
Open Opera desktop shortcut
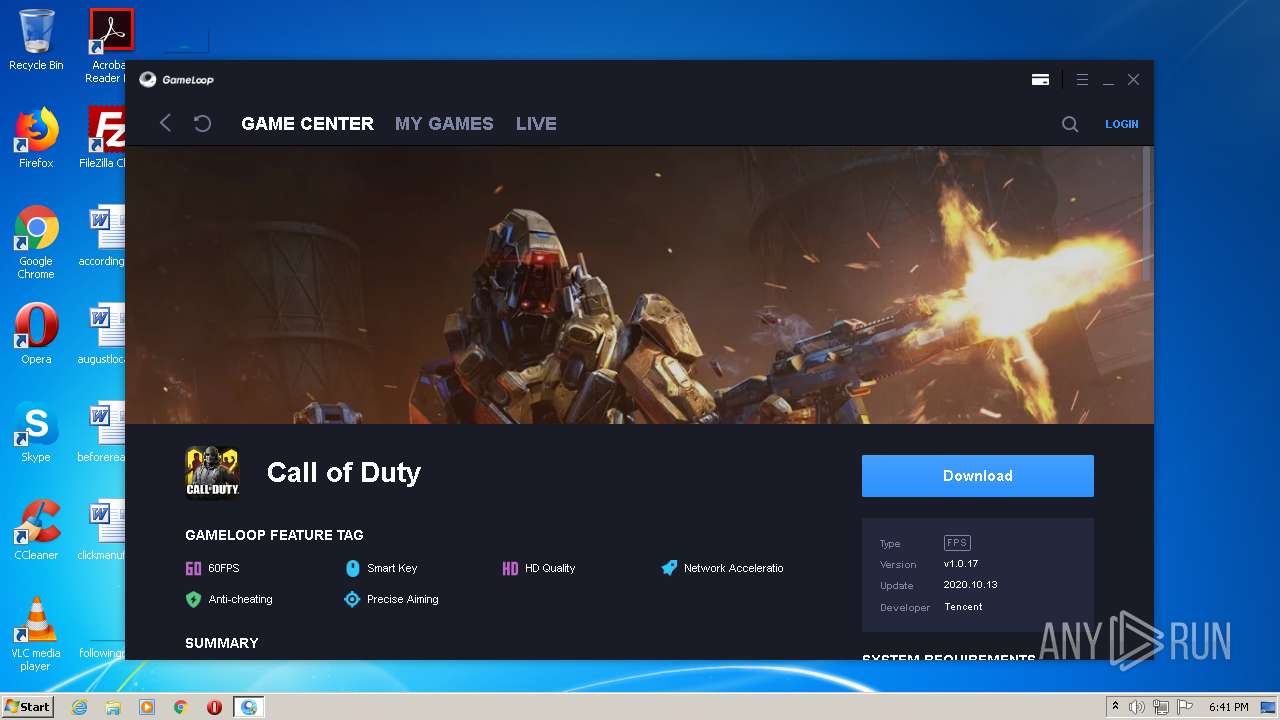point(36,334)
